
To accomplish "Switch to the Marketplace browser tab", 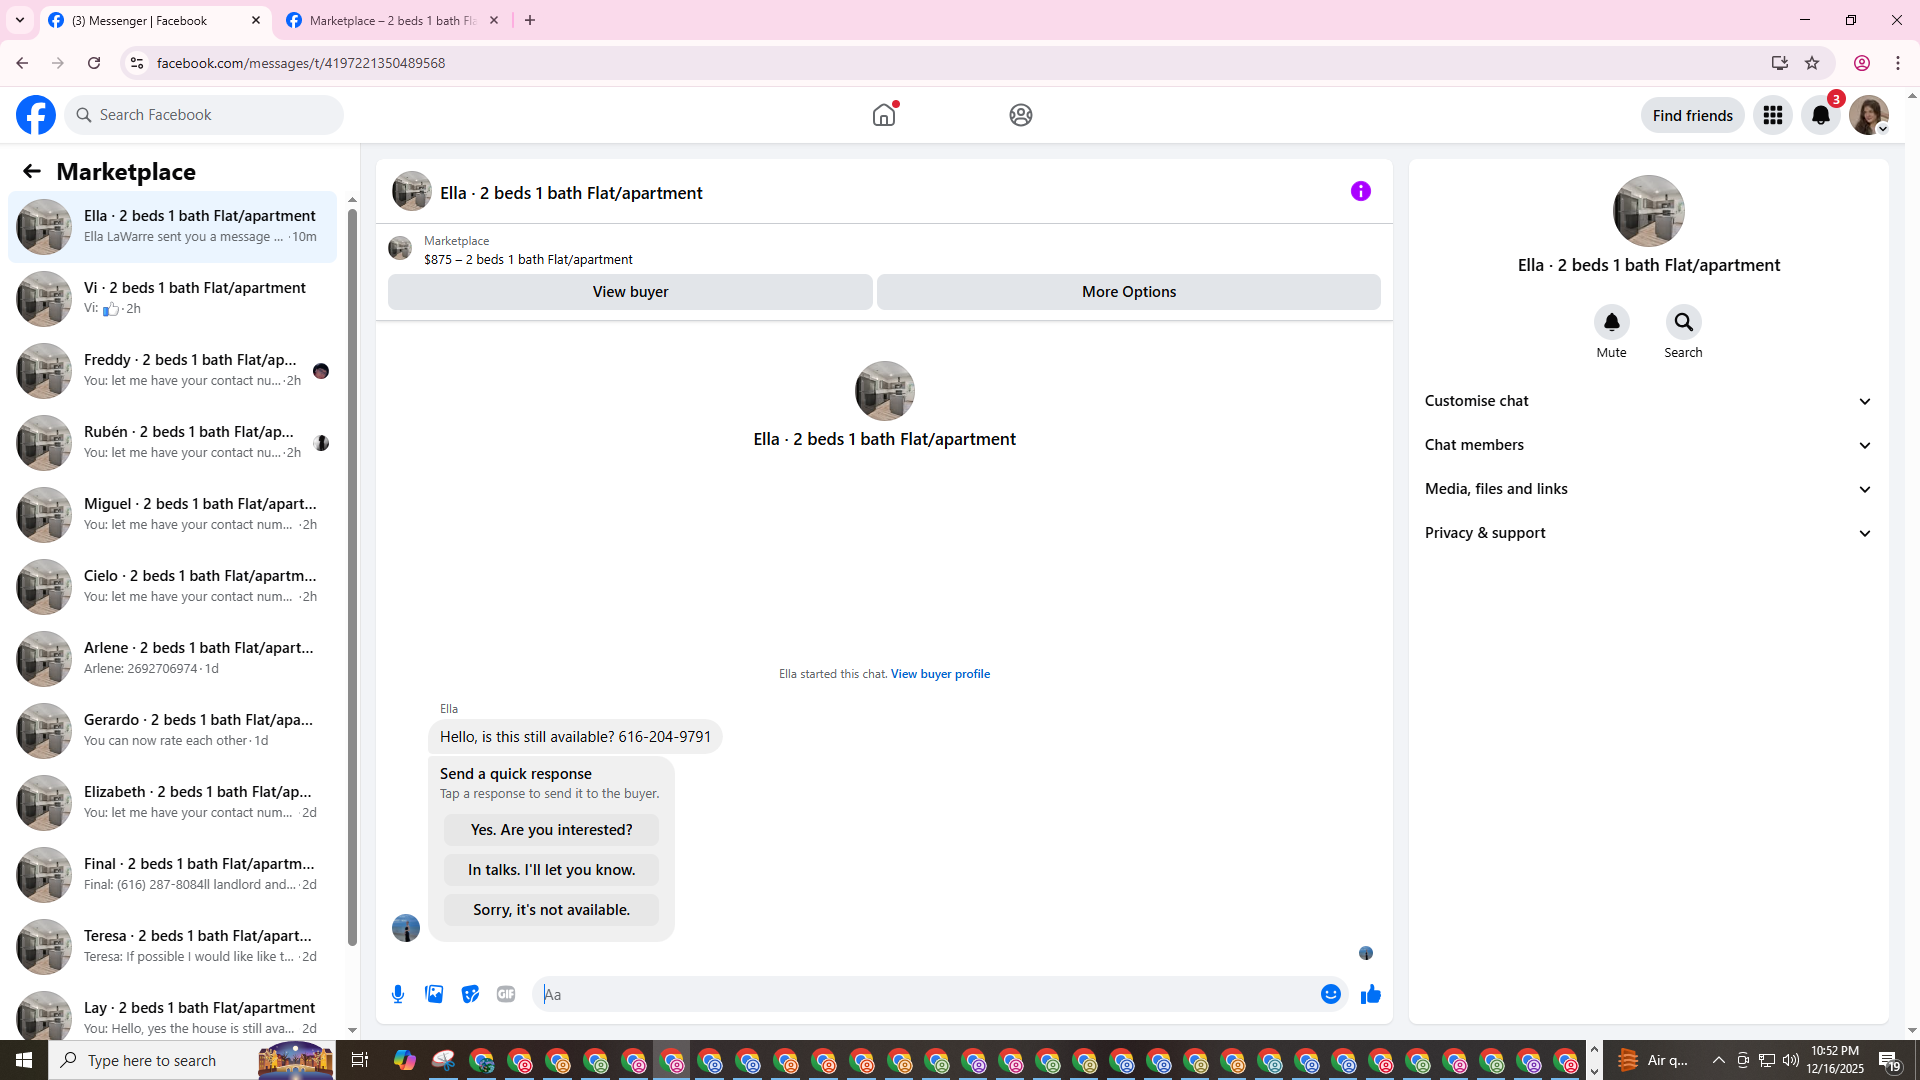I will (x=392, y=20).
